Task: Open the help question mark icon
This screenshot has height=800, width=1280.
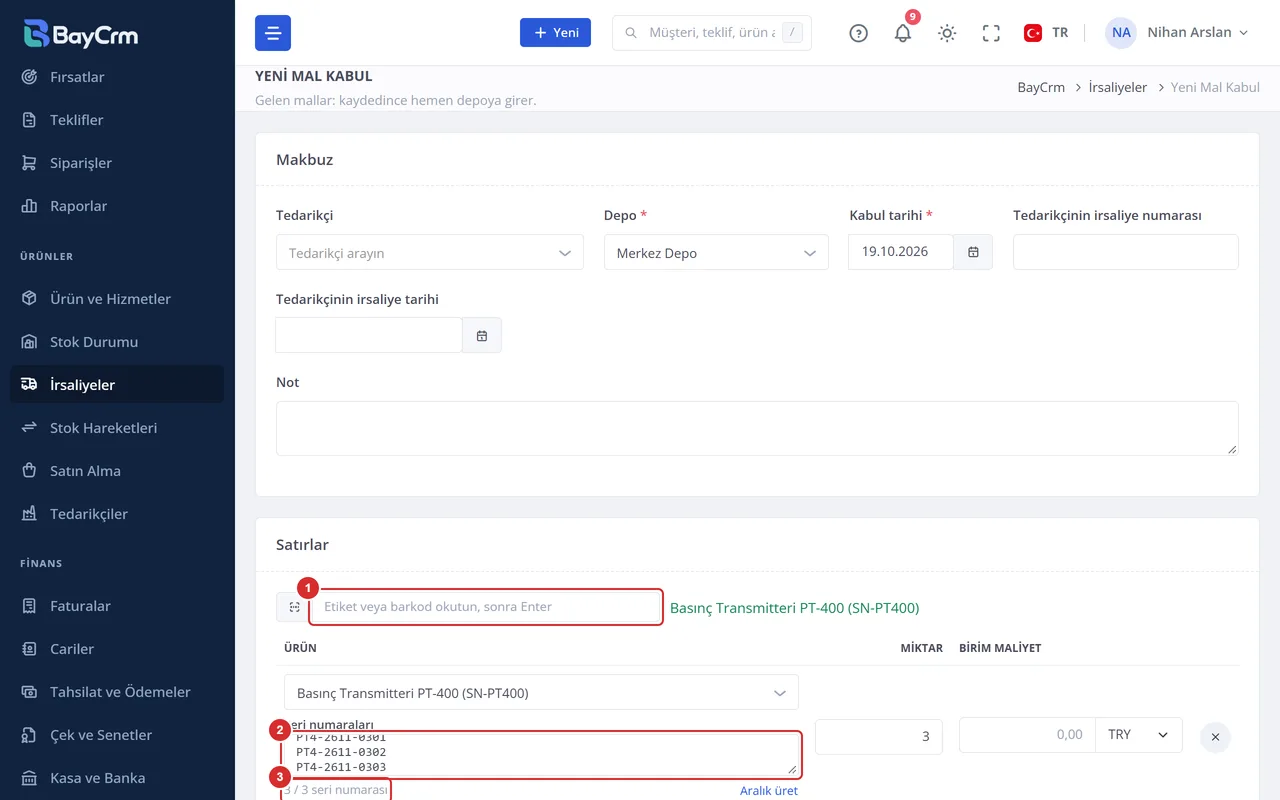Action: (x=858, y=33)
